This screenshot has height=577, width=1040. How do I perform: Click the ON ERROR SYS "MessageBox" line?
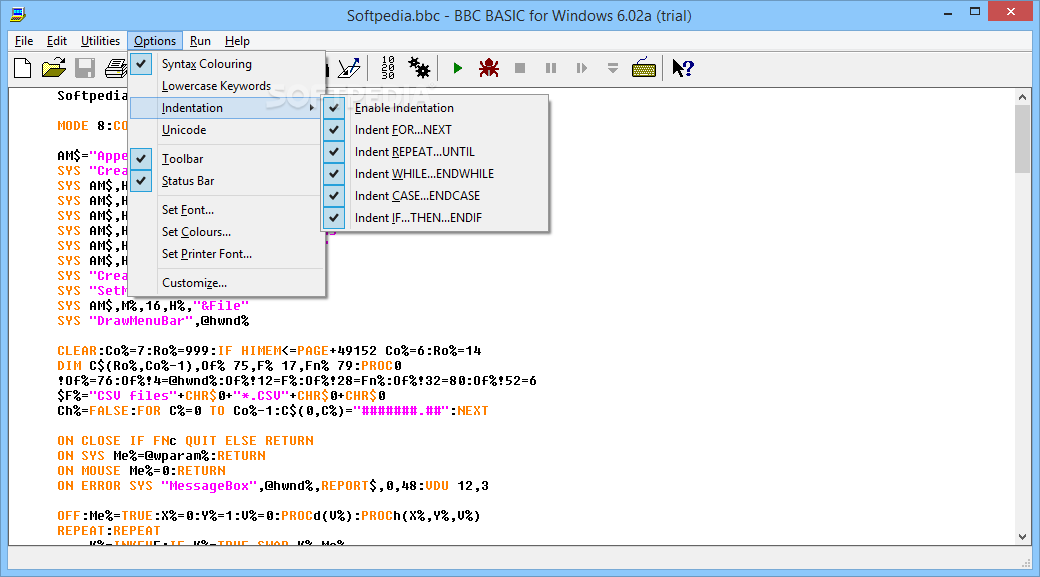click(273, 485)
